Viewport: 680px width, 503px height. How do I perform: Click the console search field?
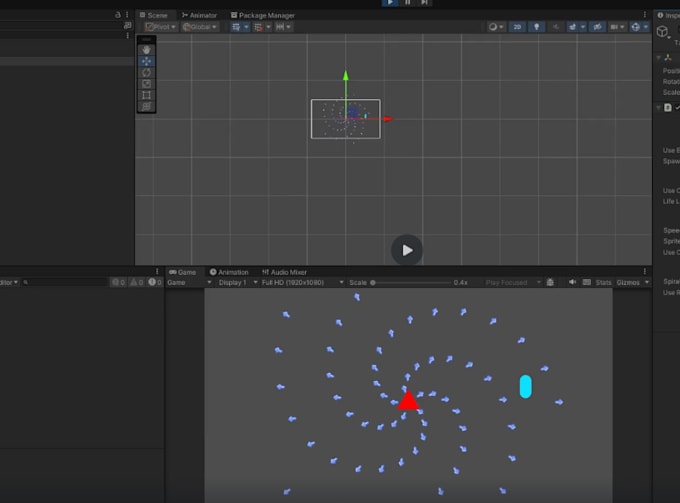[64, 282]
